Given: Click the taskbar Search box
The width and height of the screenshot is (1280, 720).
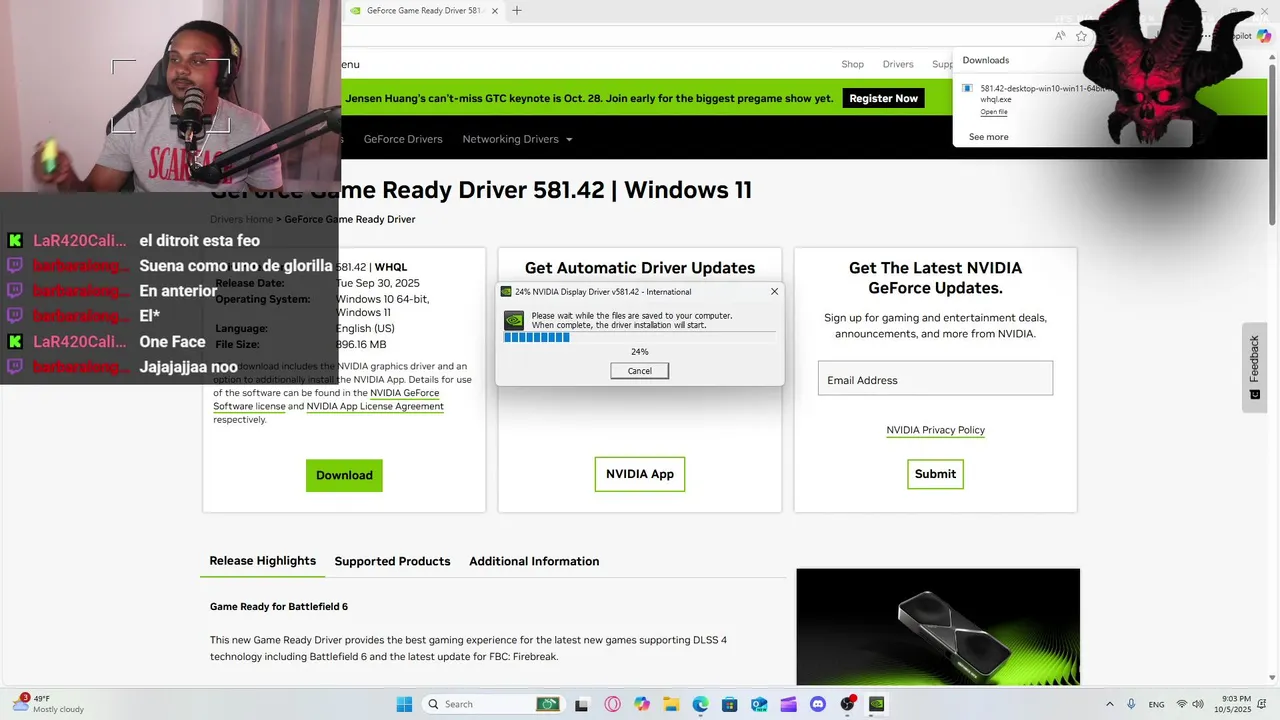Looking at the screenshot, I should coord(492,704).
